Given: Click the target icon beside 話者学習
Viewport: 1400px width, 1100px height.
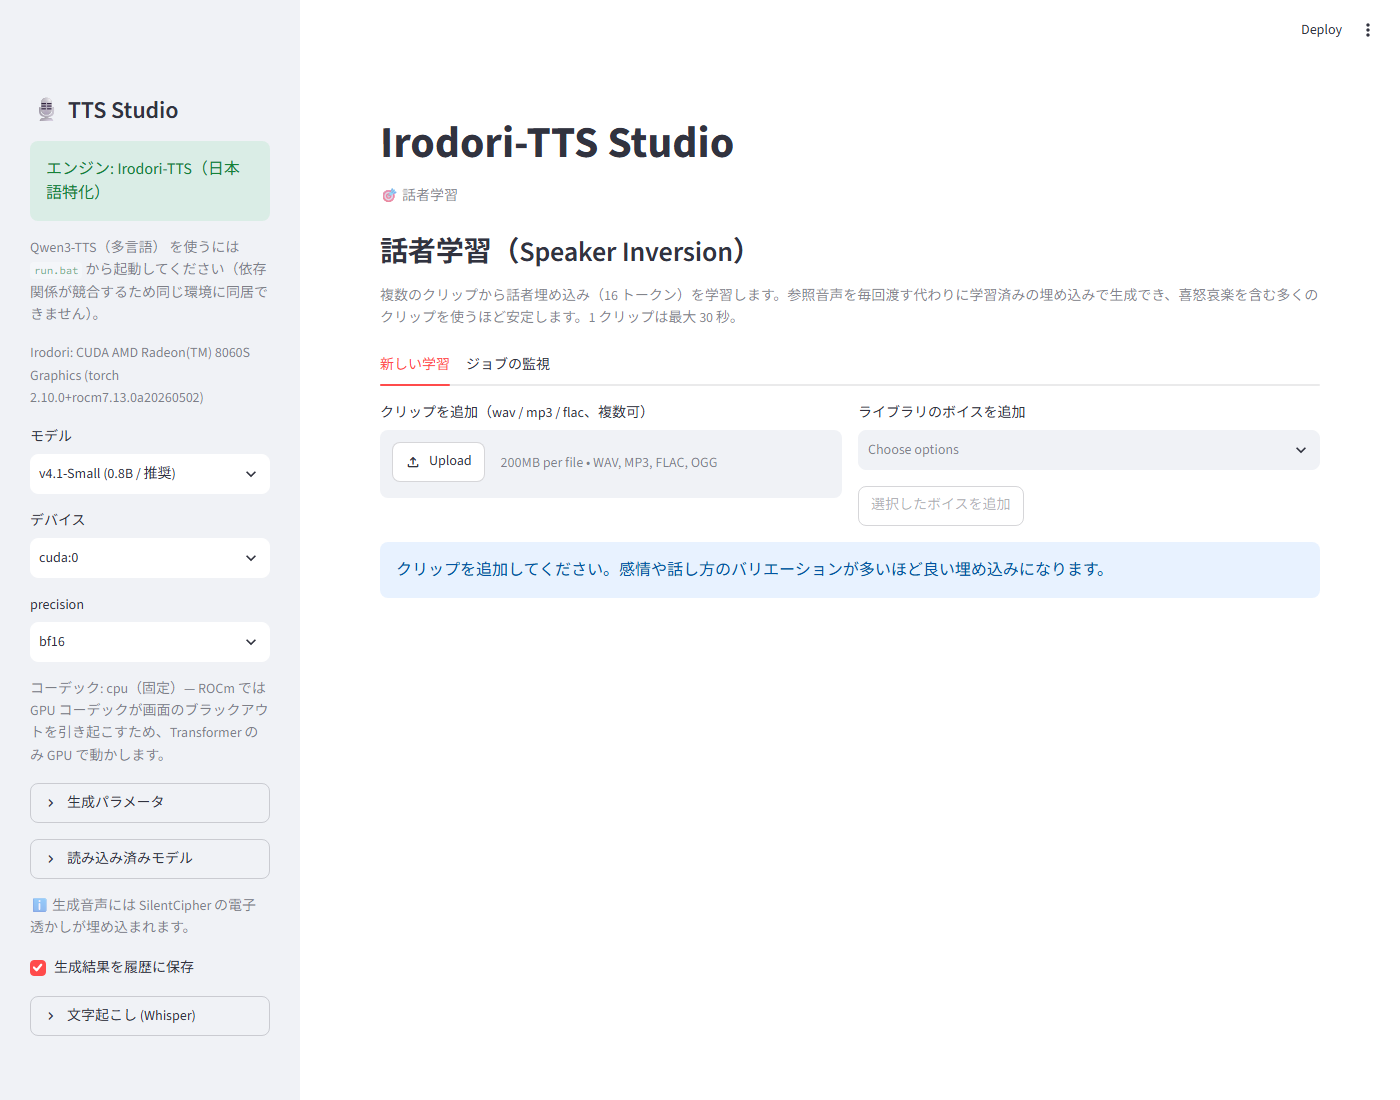Looking at the screenshot, I should coord(389,195).
